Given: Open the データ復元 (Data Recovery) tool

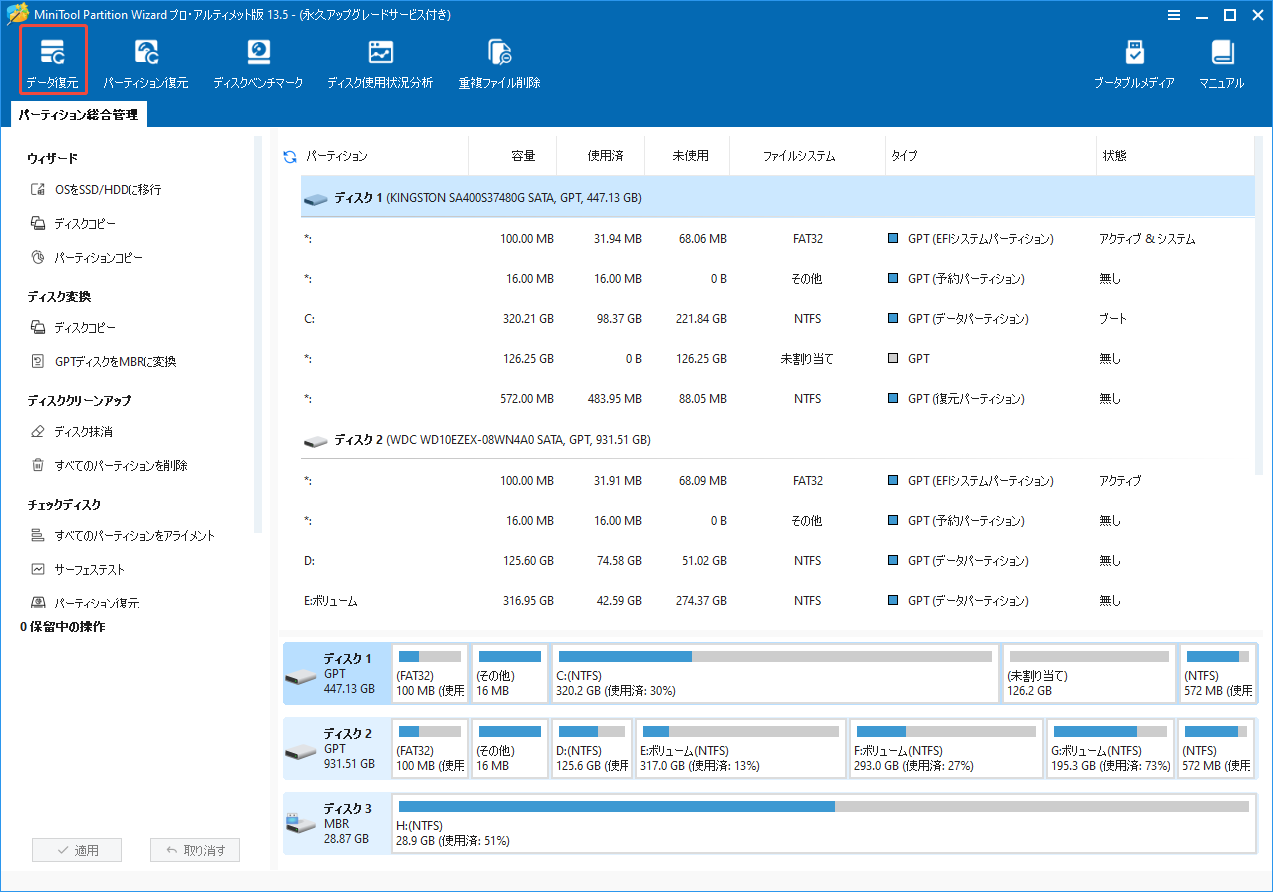Looking at the screenshot, I should click(x=52, y=60).
